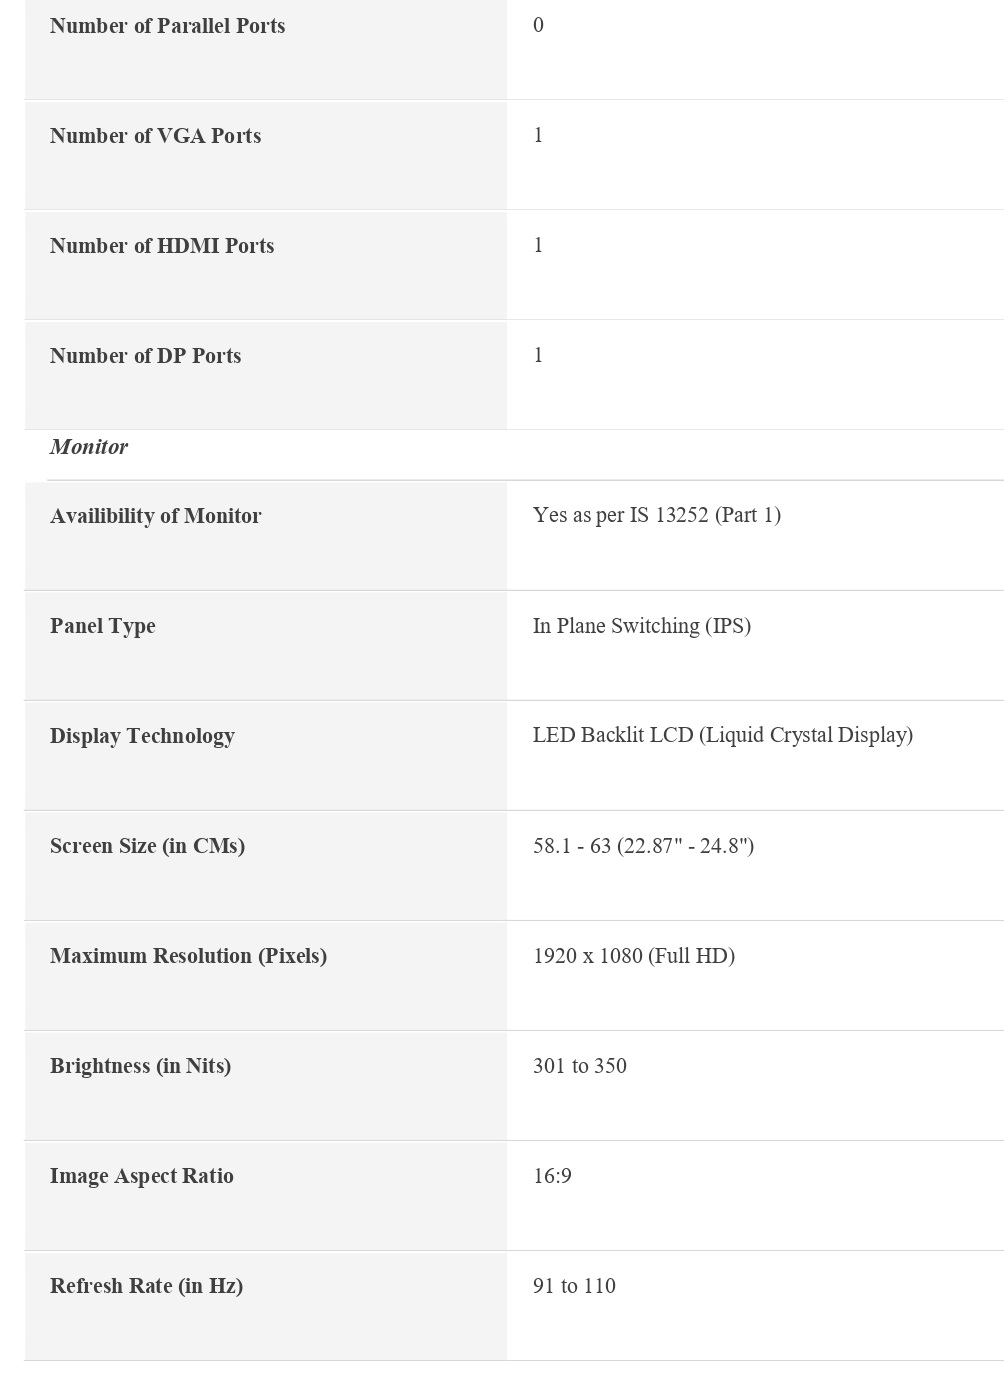Screen dimensions: 1004x1381
Task: Click the 58.1 - 63 screen size value
Action: click(643, 846)
